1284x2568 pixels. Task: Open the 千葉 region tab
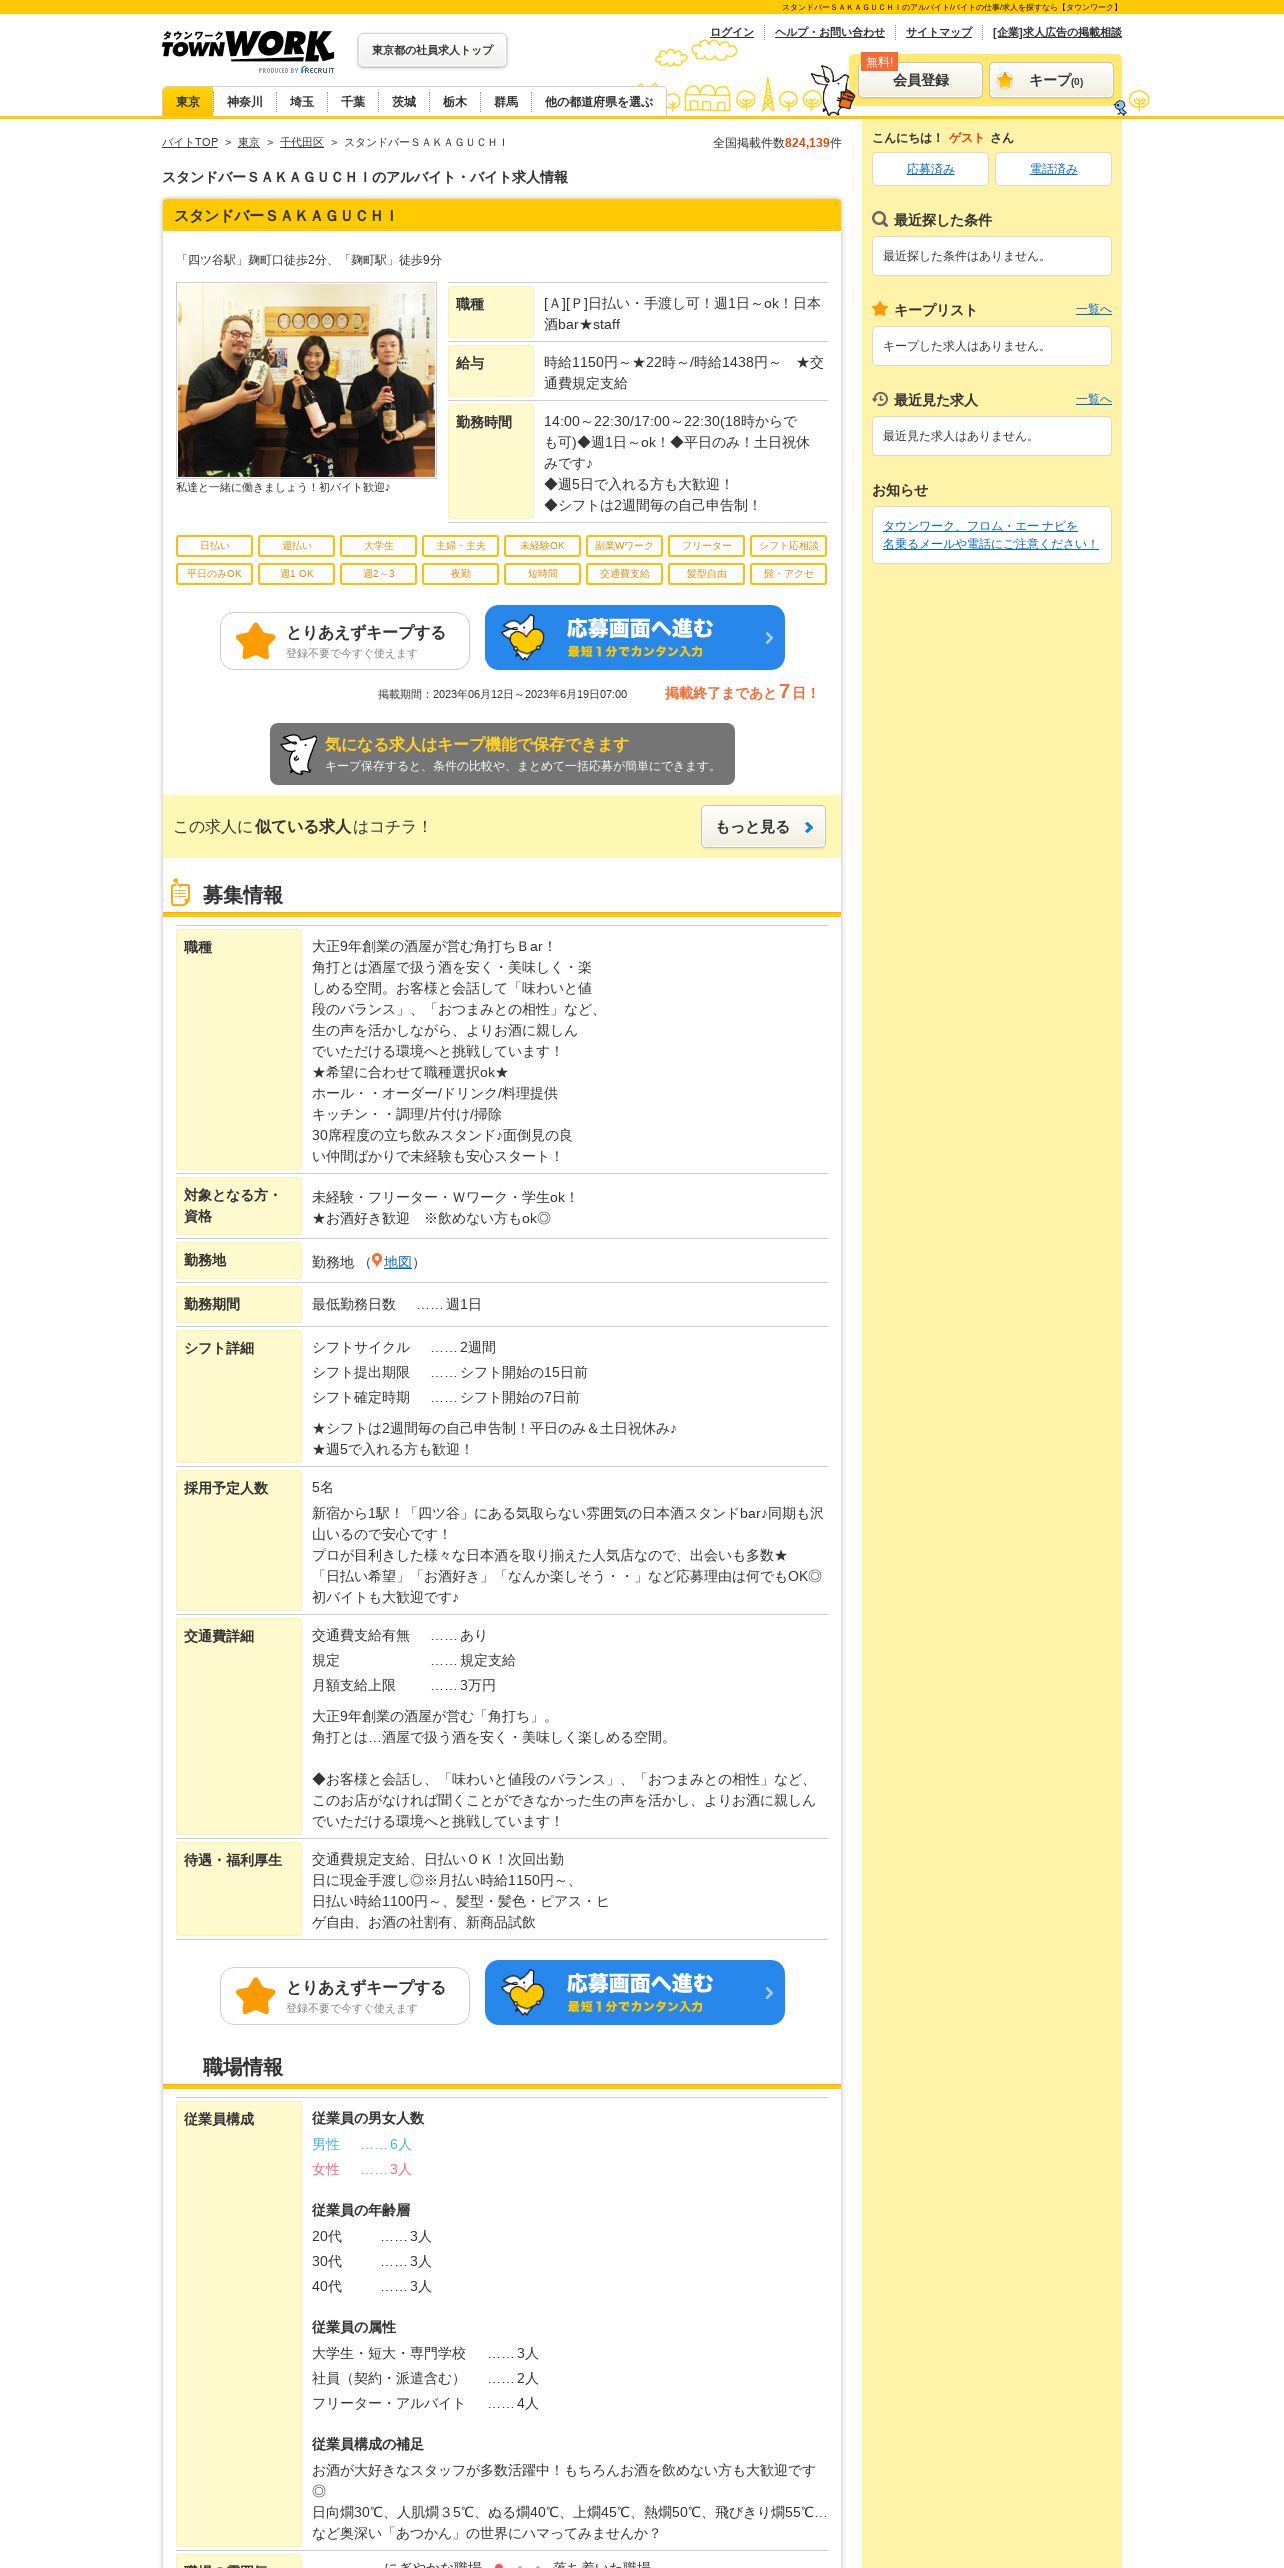(x=353, y=102)
